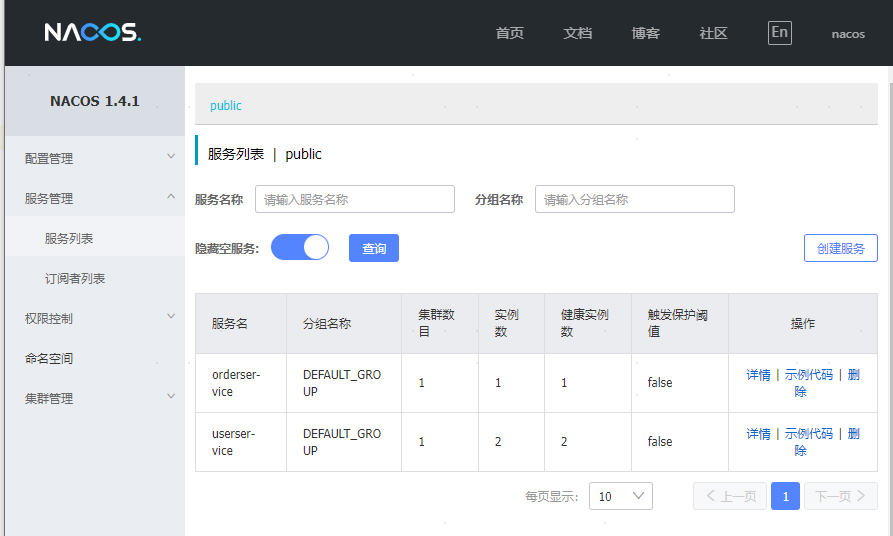Open 命名空间 in the sidebar
Viewport: 893px width, 536px height.
tap(49, 358)
